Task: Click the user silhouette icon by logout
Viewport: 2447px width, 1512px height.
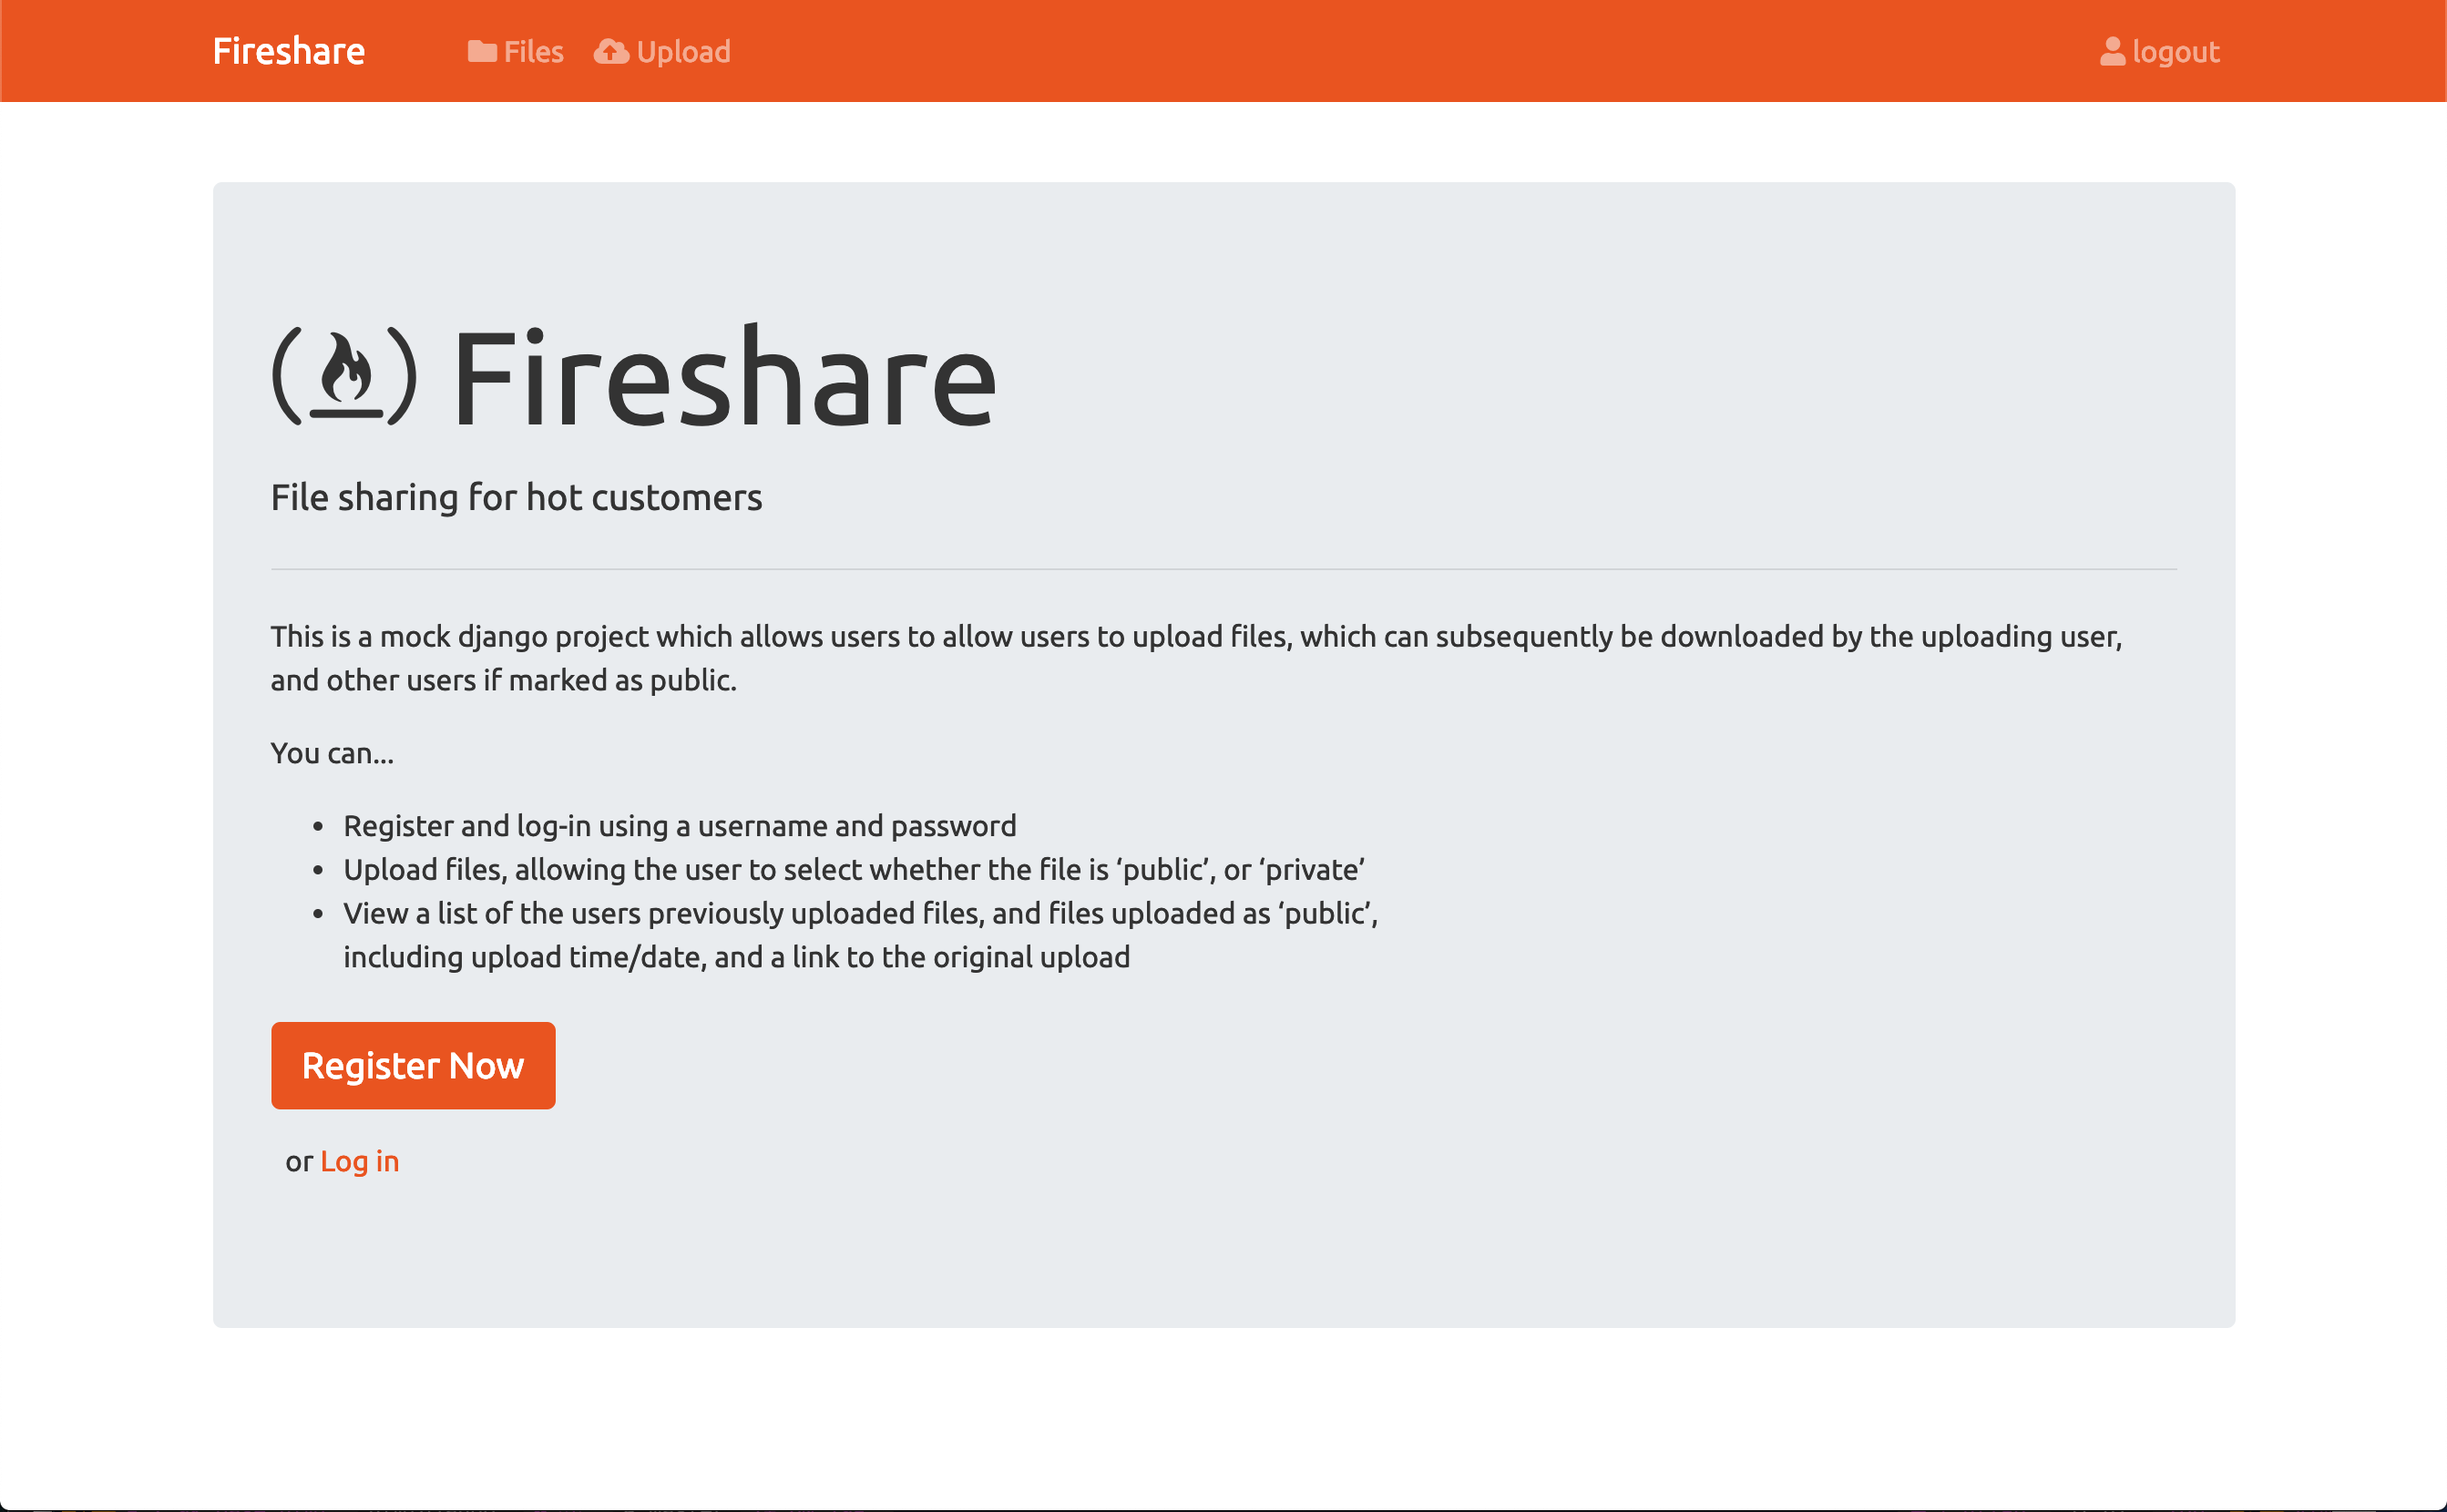Action: (x=2112, y=51)
